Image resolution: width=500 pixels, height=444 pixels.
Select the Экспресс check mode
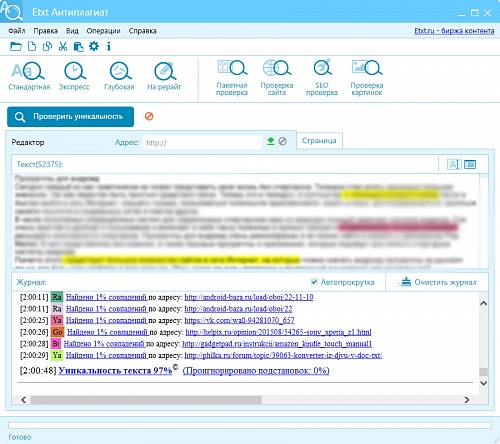tap(74, 76)
